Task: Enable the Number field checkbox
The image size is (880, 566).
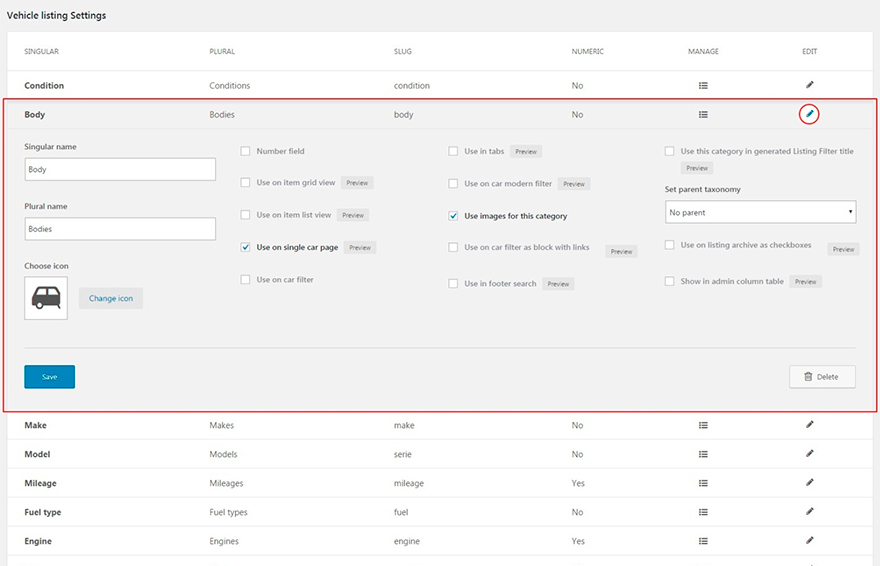Action: pos(246,152)
